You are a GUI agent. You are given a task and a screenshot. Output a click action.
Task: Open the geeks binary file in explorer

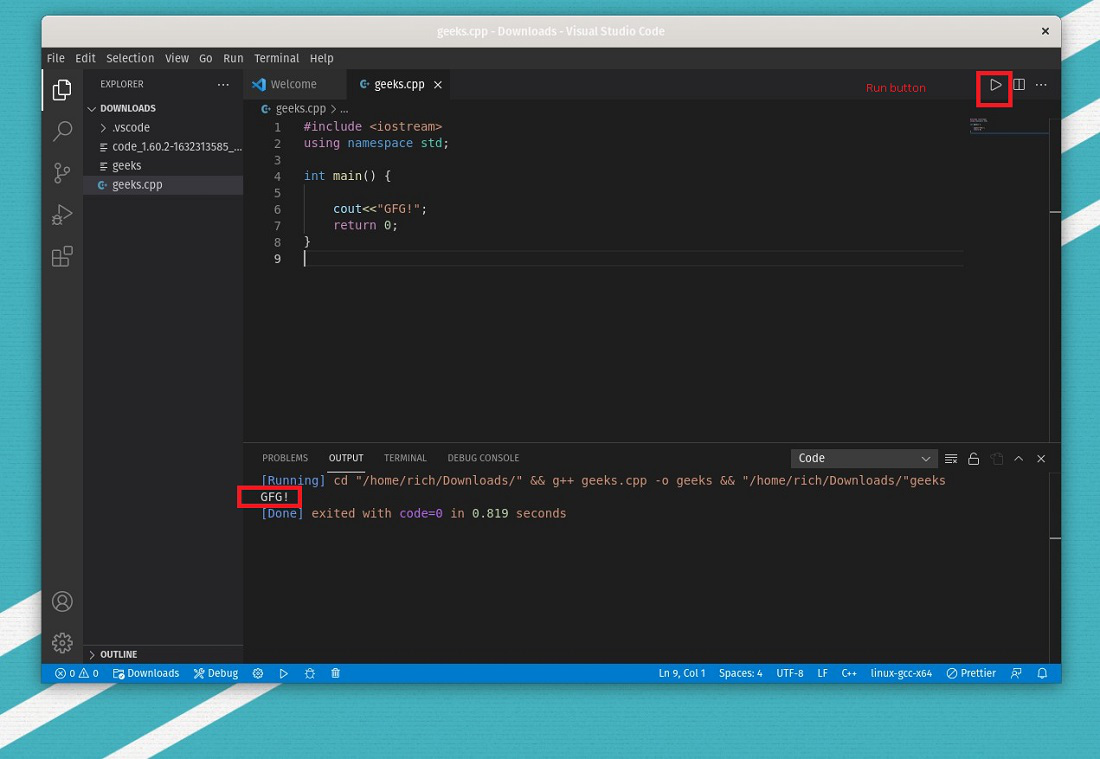(x=163, y=166)
